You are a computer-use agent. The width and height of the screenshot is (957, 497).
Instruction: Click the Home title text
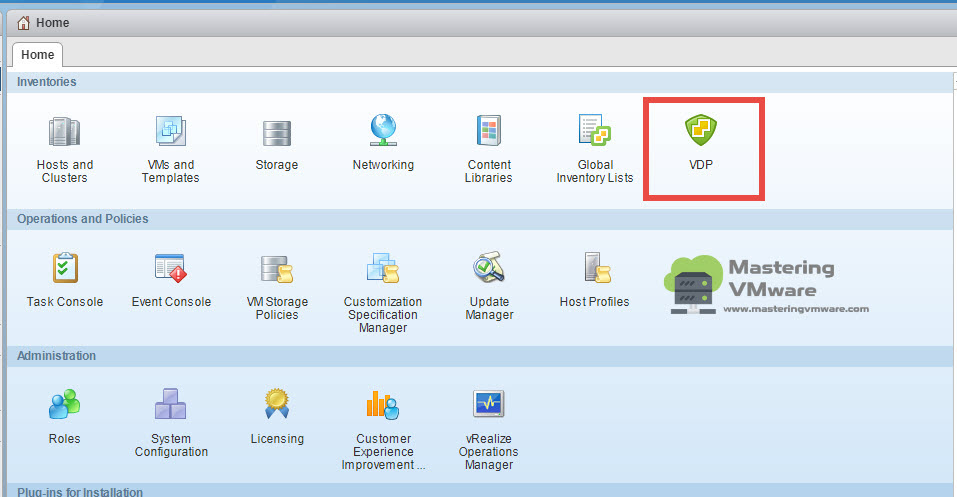coord(52,23)
